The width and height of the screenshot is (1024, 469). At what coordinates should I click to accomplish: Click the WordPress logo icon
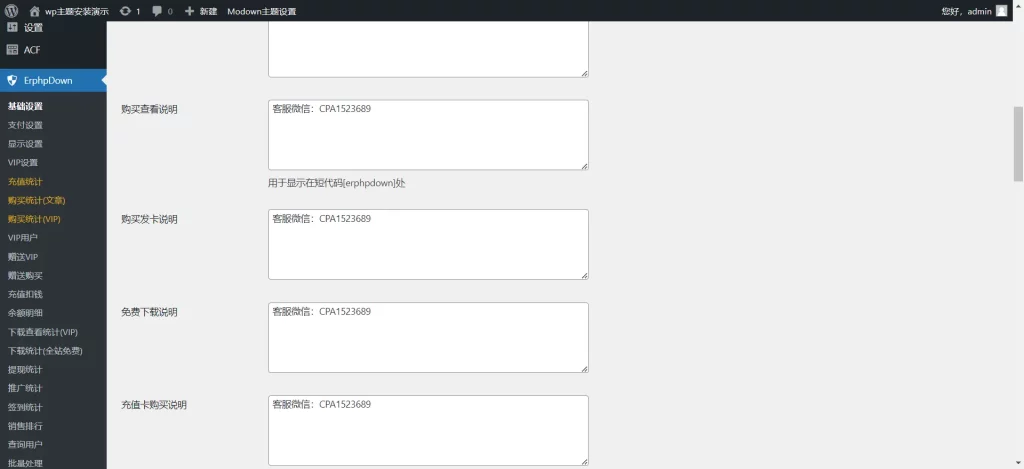[x=11, y=11]
